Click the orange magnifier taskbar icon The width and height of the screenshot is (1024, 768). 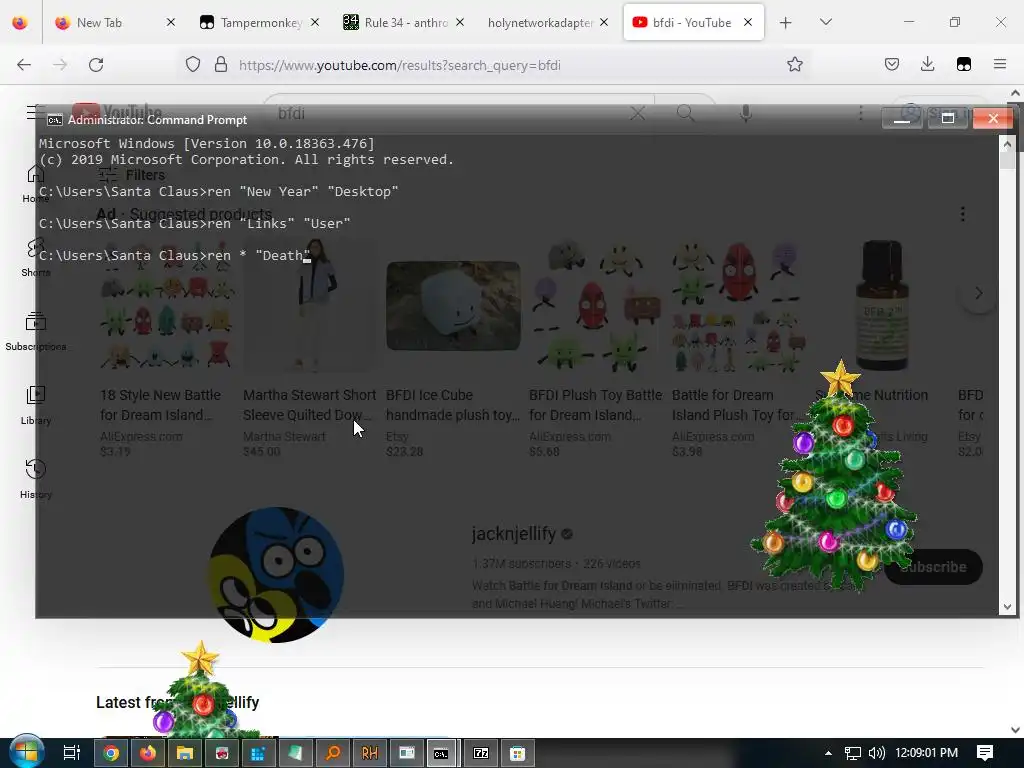[333, 753]
